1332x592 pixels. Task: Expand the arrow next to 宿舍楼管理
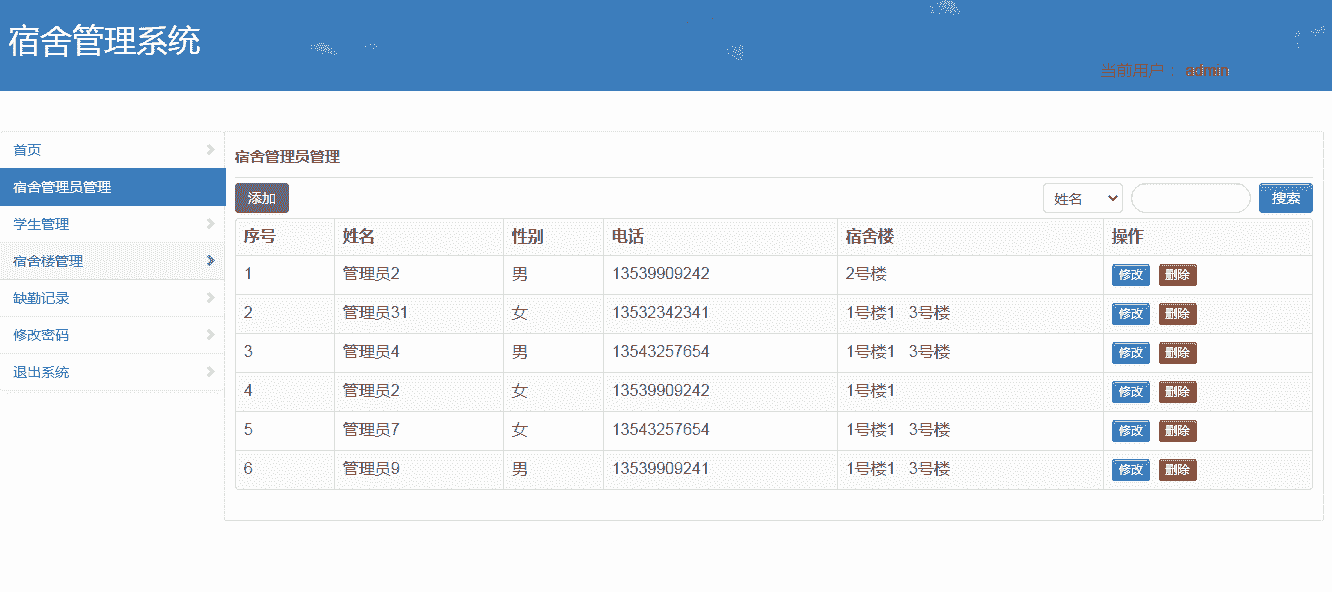(210, 261)
